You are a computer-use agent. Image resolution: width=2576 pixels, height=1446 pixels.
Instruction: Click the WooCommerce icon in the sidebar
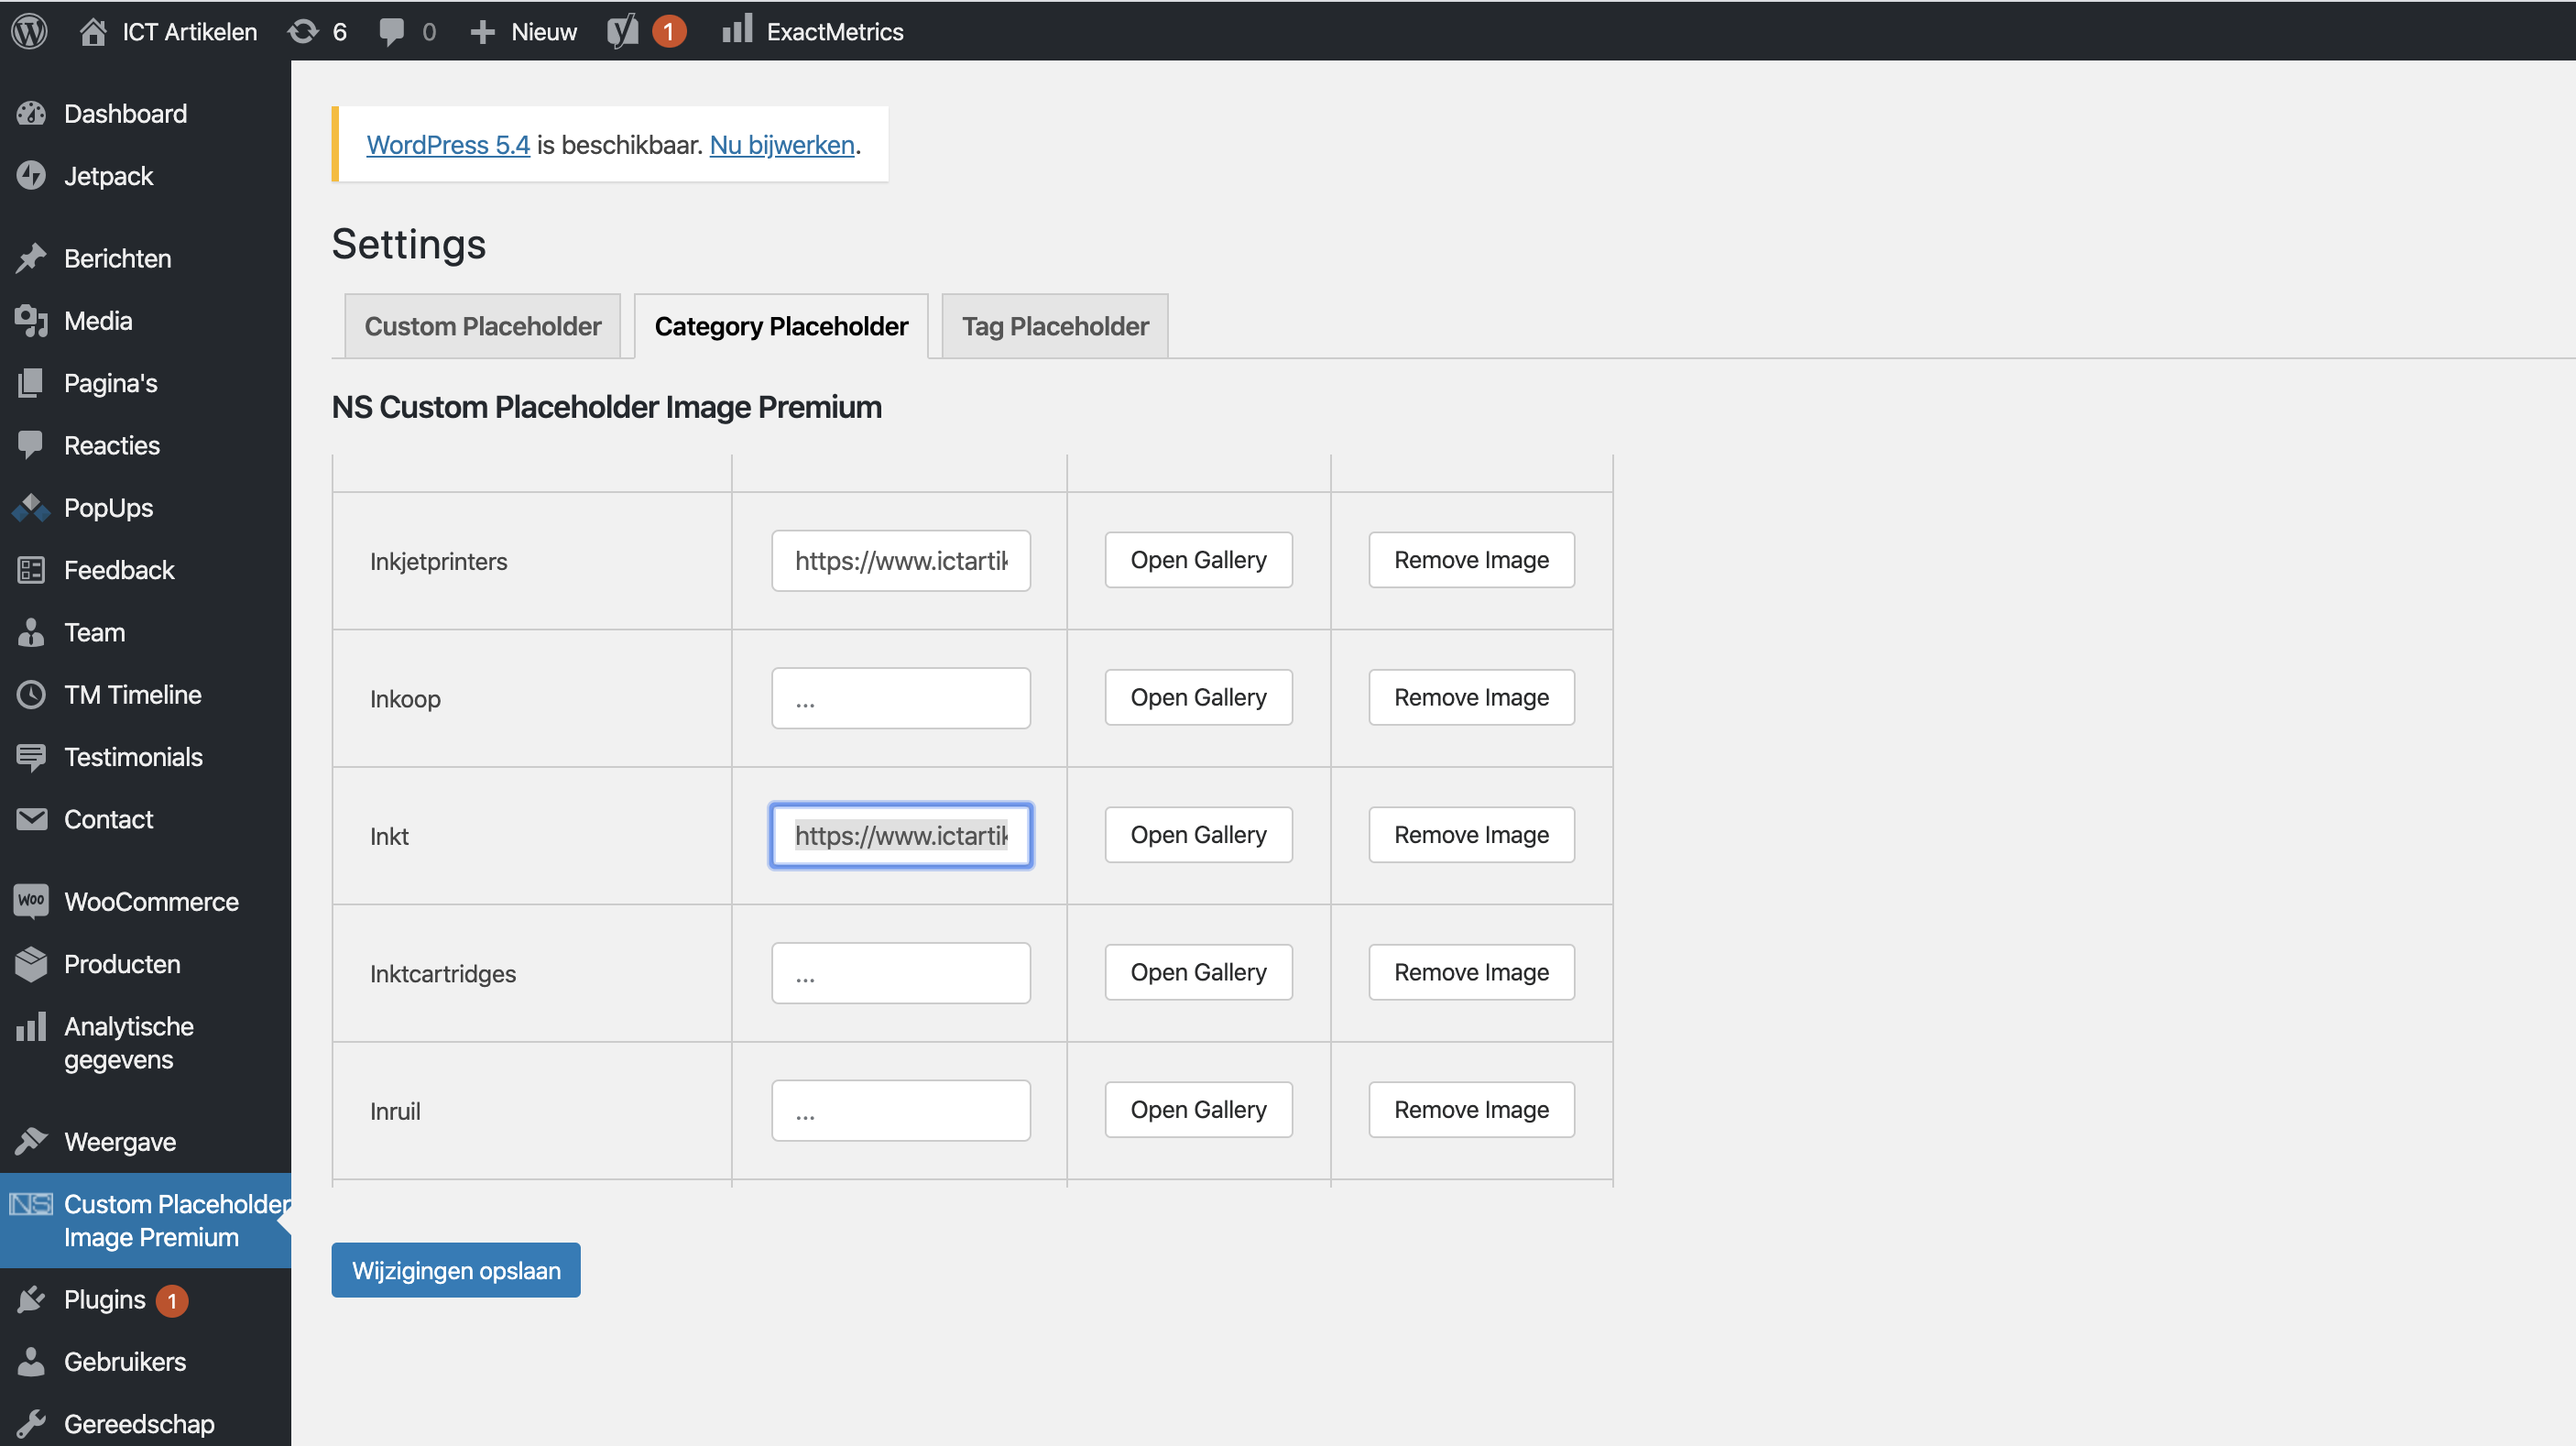click(31, 901)
